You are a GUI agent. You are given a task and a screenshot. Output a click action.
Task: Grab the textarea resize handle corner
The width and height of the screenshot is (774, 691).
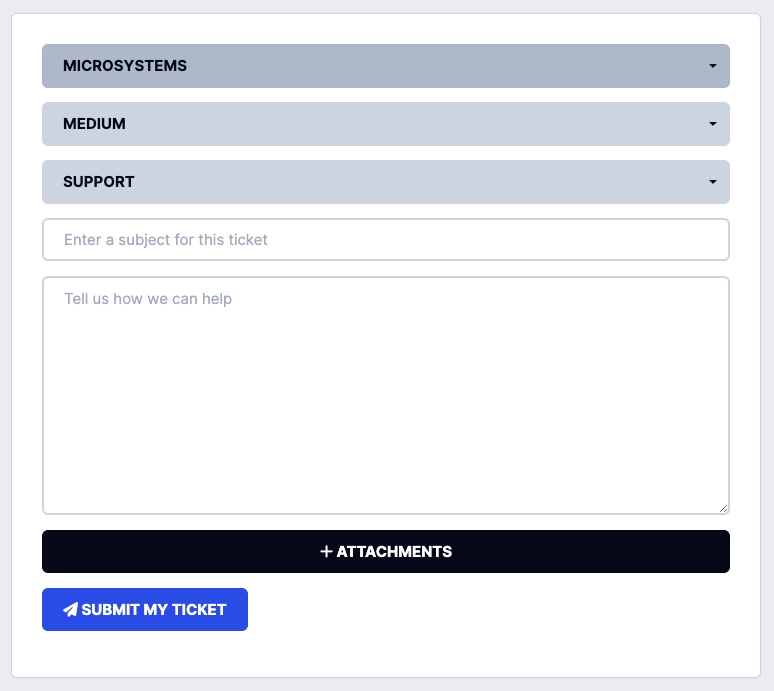pyautogui.click(x=723, y=508)
